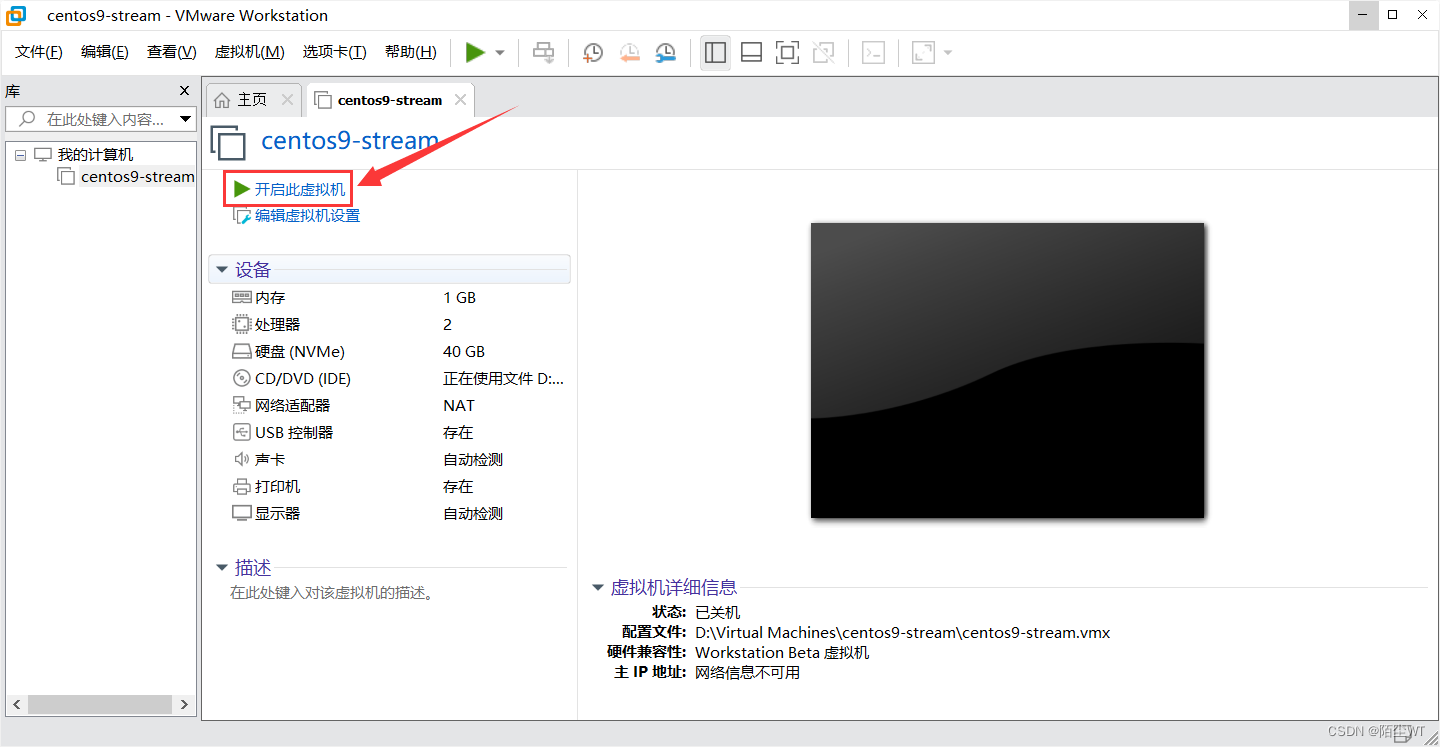Click the stretch guest display icon
The height and width of the screenshot is (747, 1440).
[923, 53]
